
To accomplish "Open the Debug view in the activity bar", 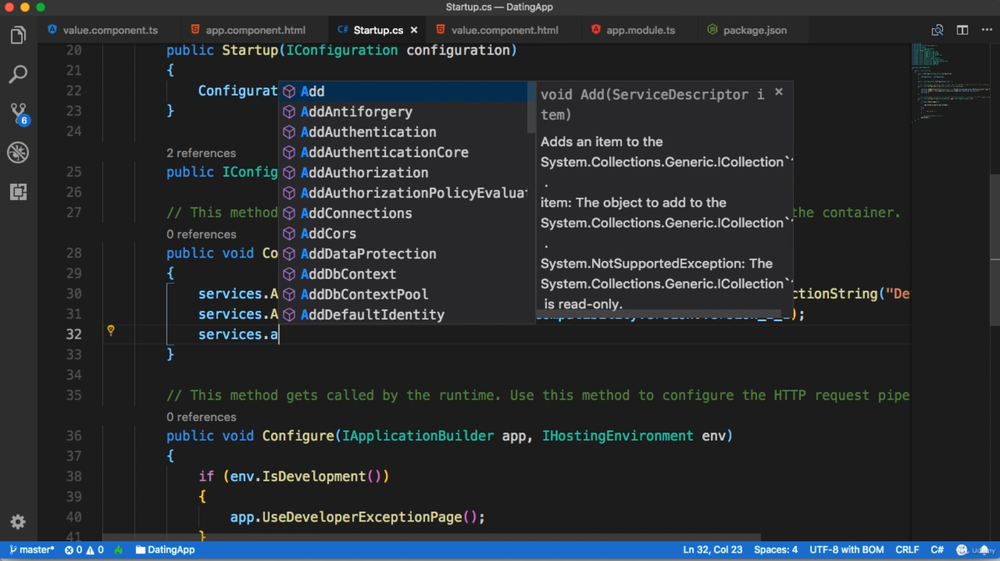I will [18, 152].
